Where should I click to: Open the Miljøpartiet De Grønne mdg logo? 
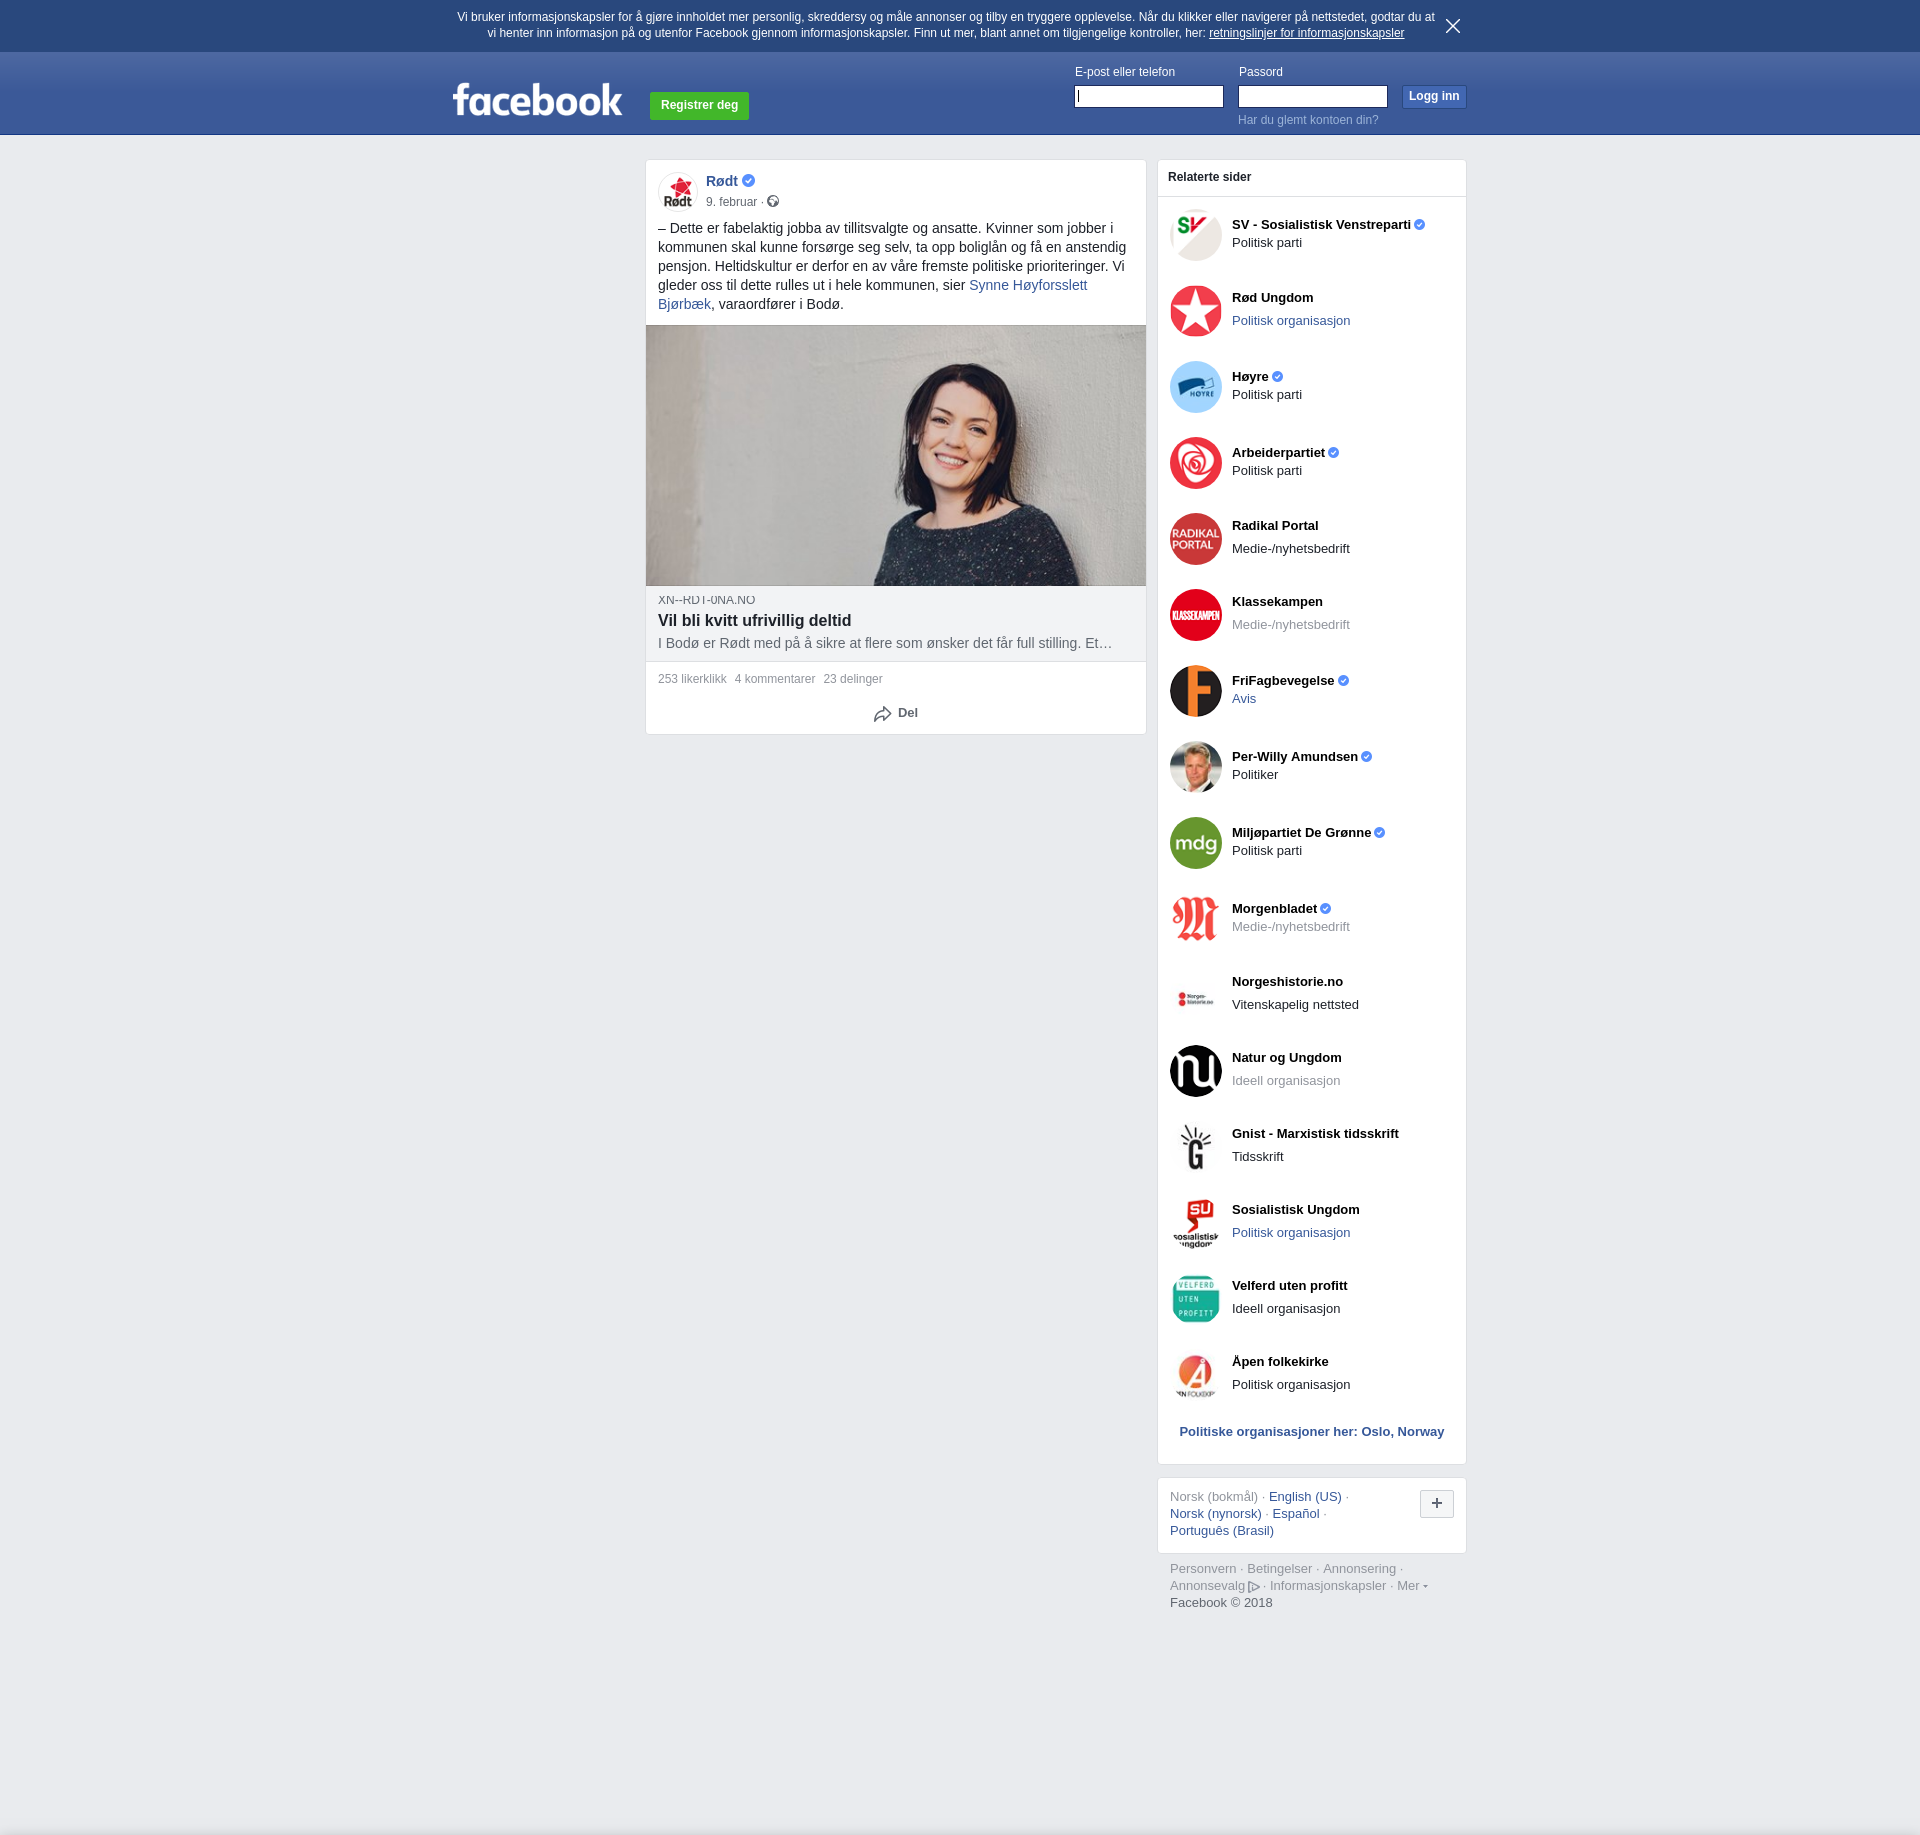(x=1196, y=843)
